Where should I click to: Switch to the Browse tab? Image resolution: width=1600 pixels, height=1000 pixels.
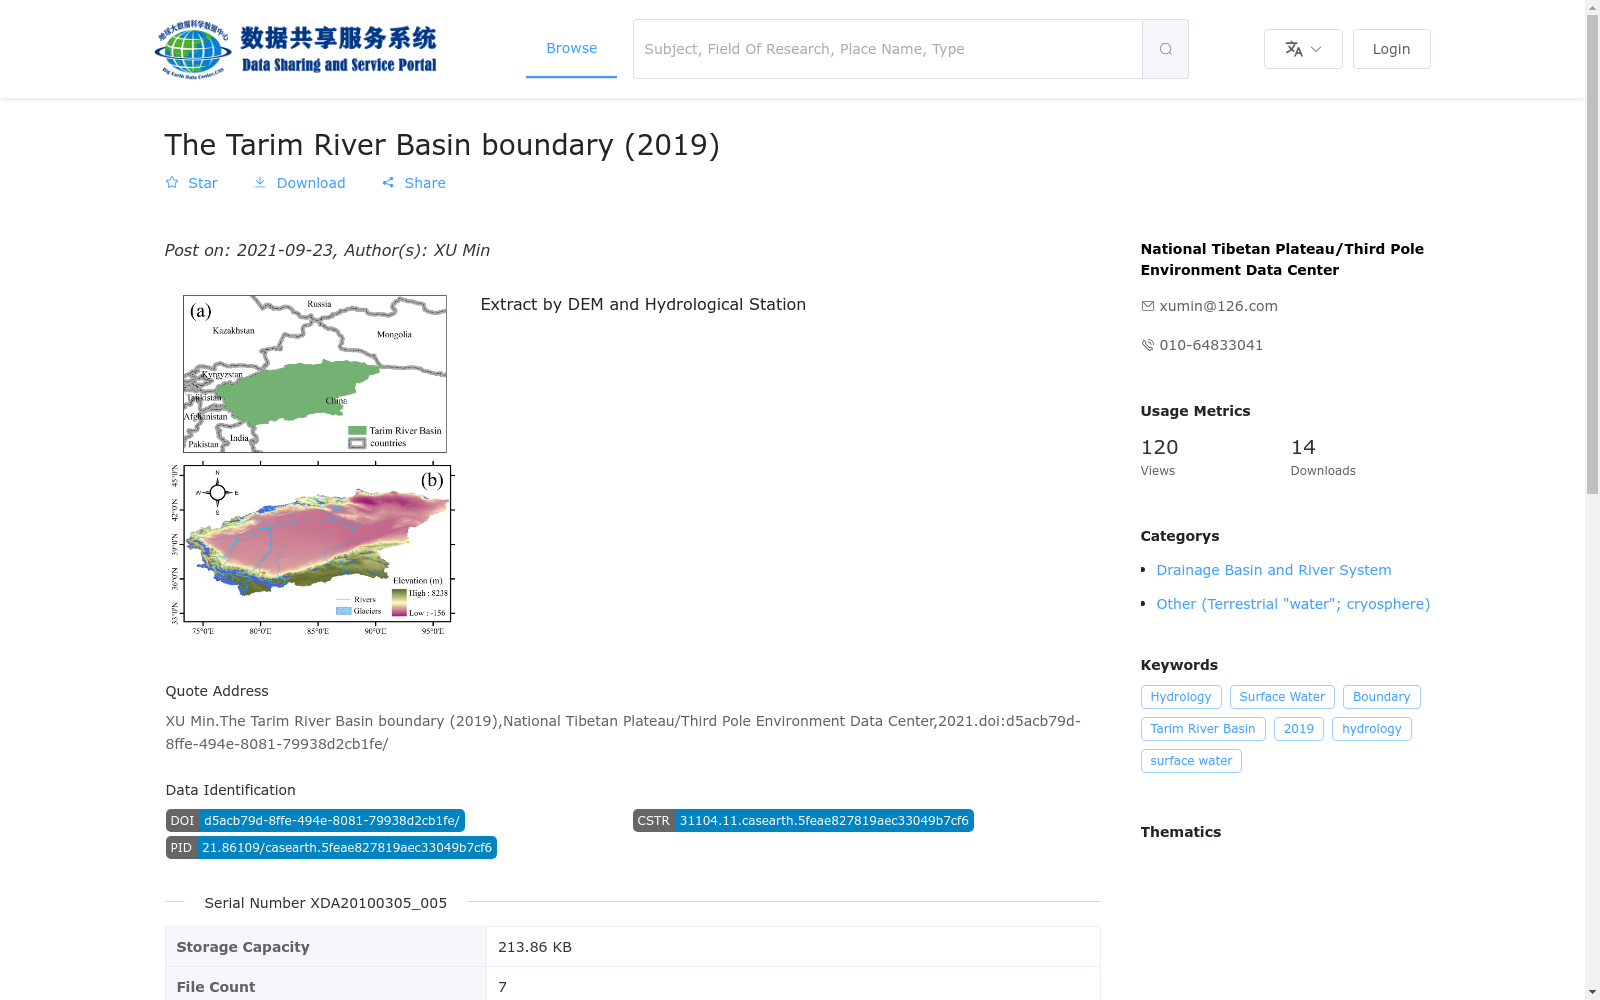point(571,49)
